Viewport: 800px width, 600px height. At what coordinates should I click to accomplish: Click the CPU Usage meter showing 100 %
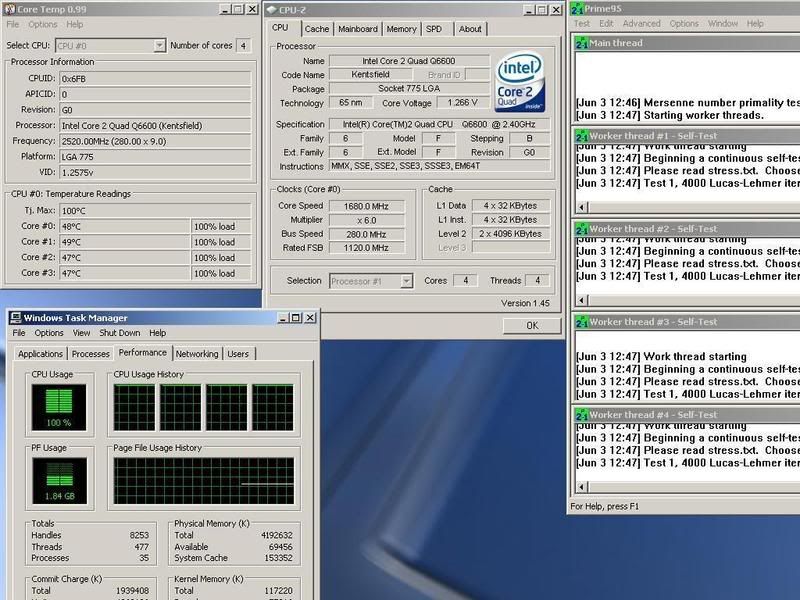click(59, 407)
